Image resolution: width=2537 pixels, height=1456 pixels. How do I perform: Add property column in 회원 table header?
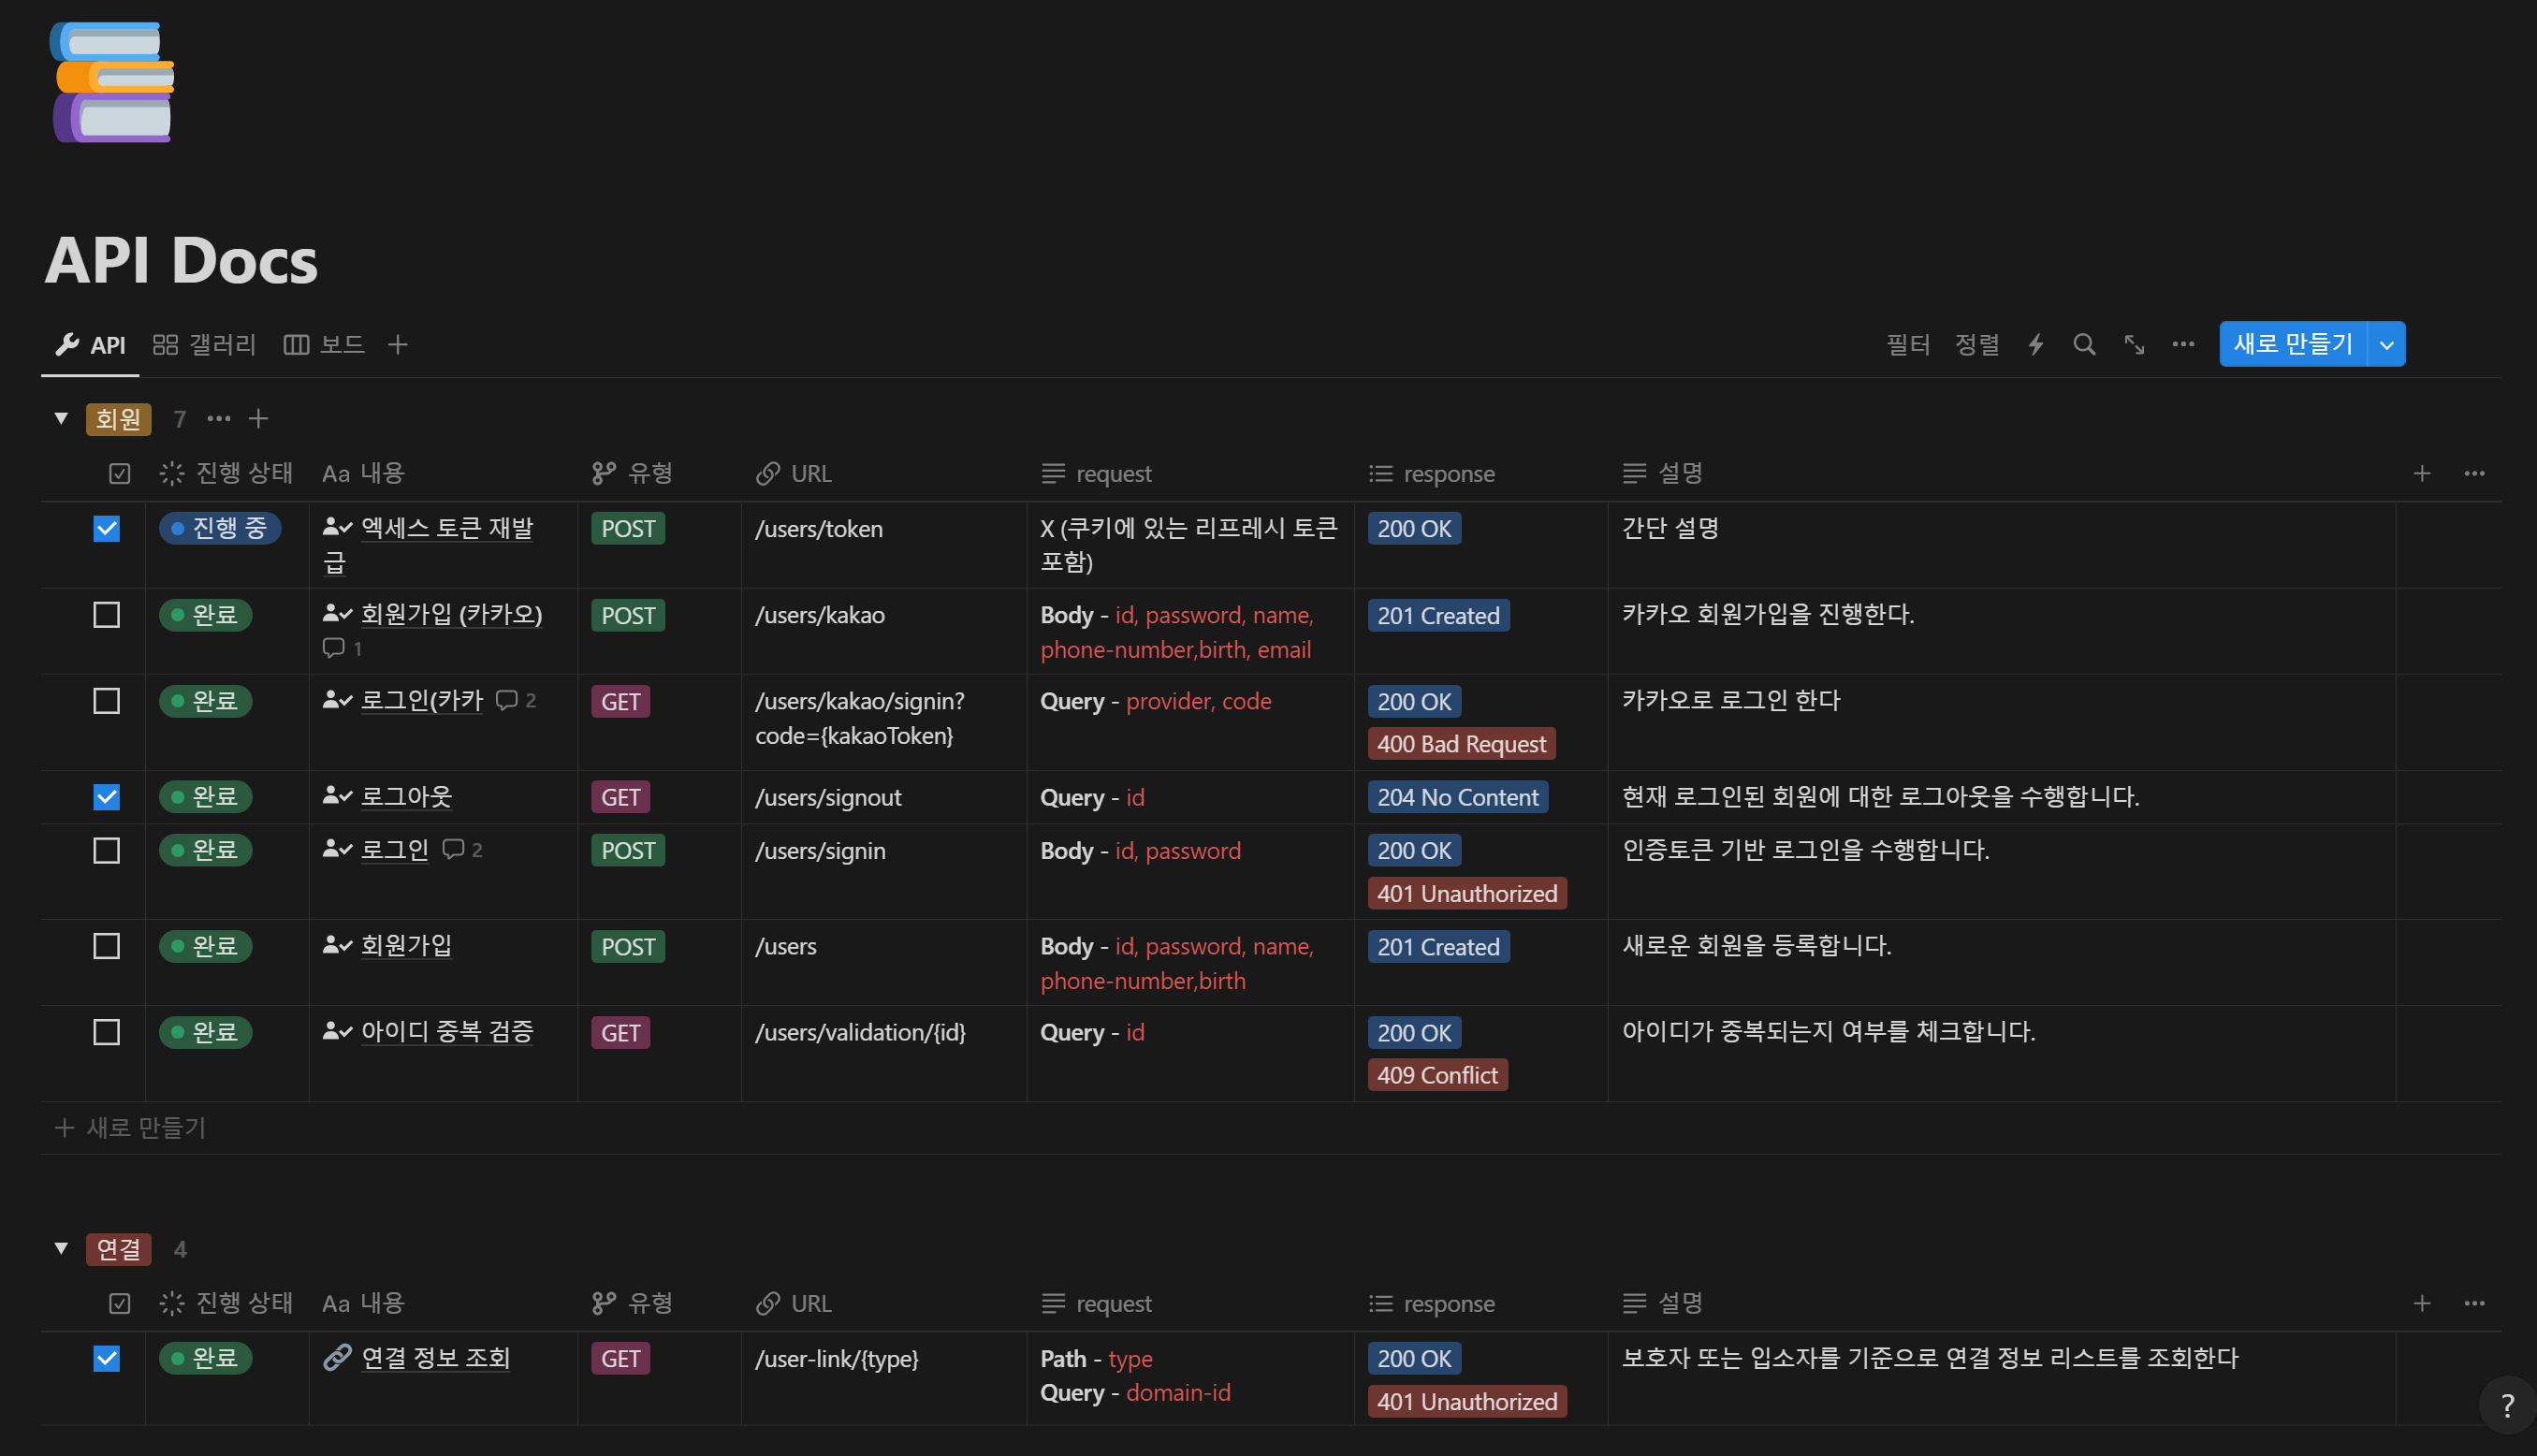tap(2421, 474)
